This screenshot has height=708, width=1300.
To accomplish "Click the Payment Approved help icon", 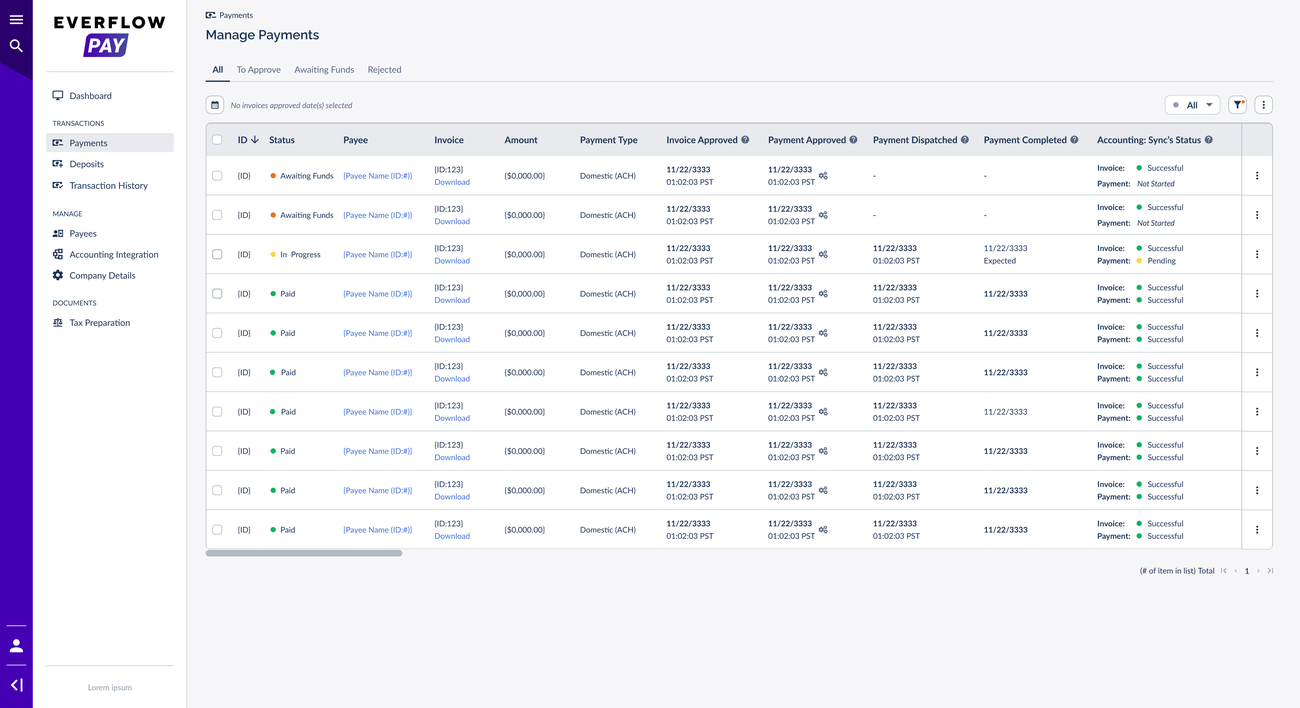I will 853,140.
